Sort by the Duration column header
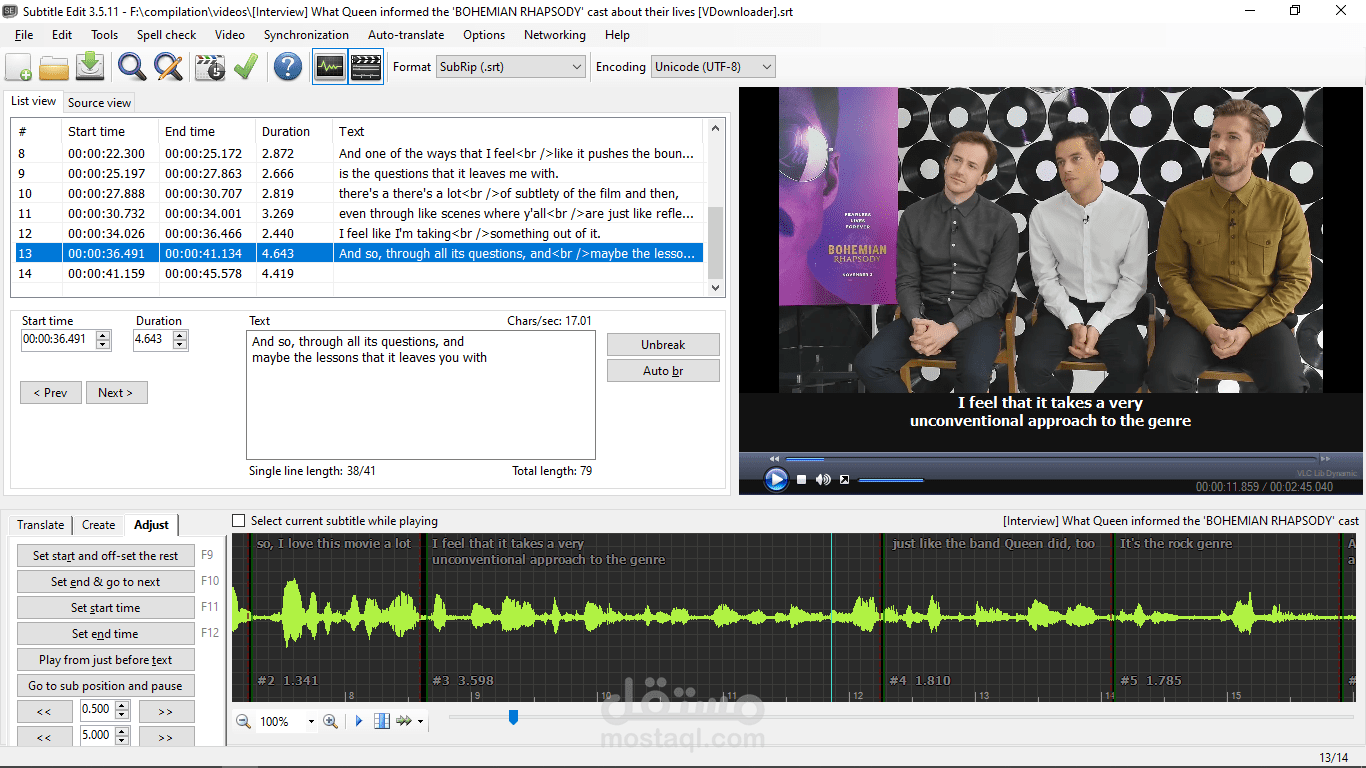 (294, 132)
